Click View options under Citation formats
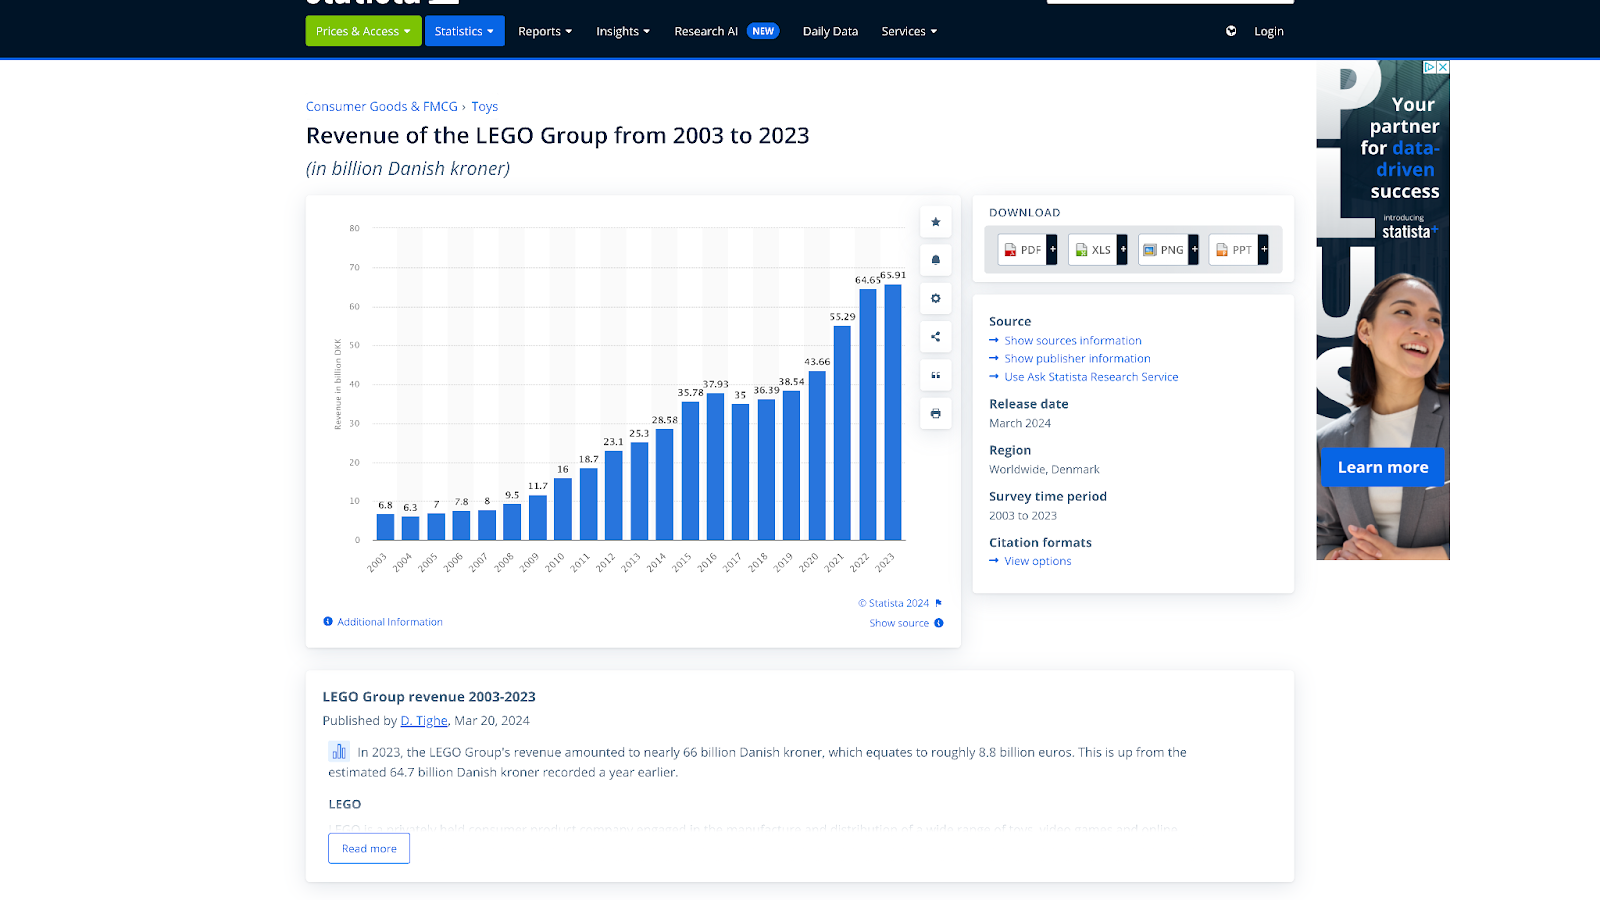1600x900 pixels. tap(1038, 561)
